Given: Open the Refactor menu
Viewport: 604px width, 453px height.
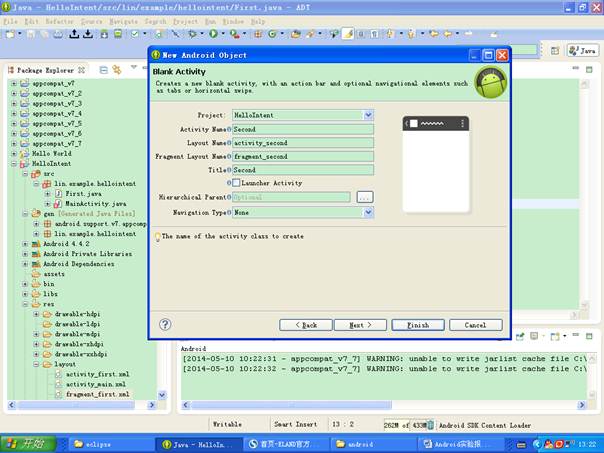Looking at the screenshot, I should (x=61, y=21).
